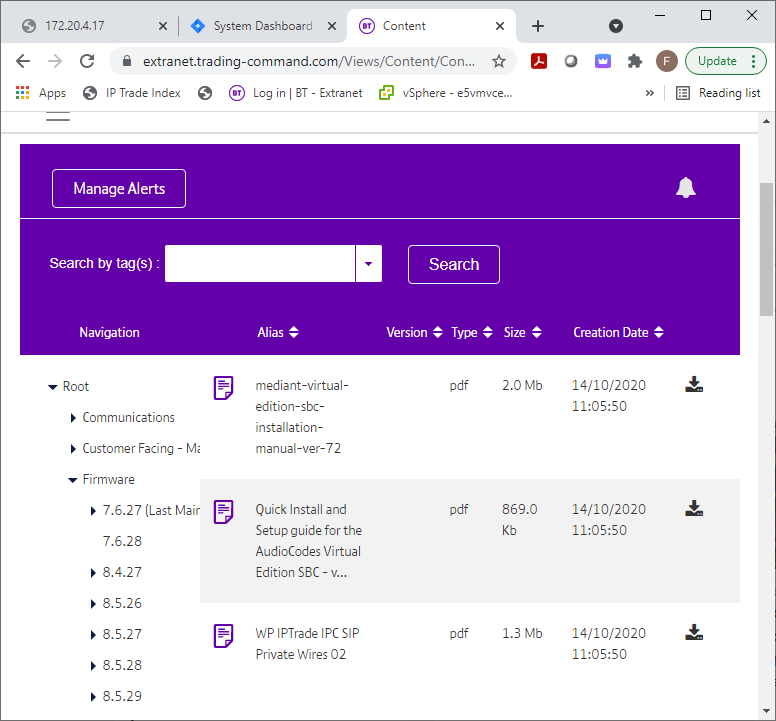Image resolution: width=776 pixels, height=721 pixels.
Task: Click the document icon for WP IPTrade row
Action: point(224,635)
